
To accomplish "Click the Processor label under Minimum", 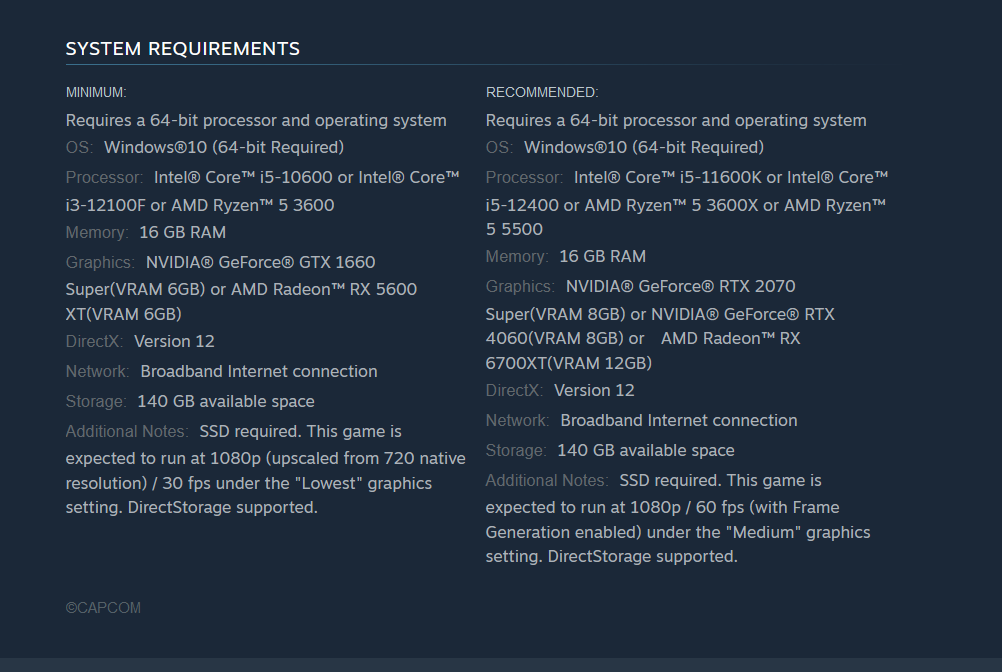I will pyautogui.click(x=105, y=177).
